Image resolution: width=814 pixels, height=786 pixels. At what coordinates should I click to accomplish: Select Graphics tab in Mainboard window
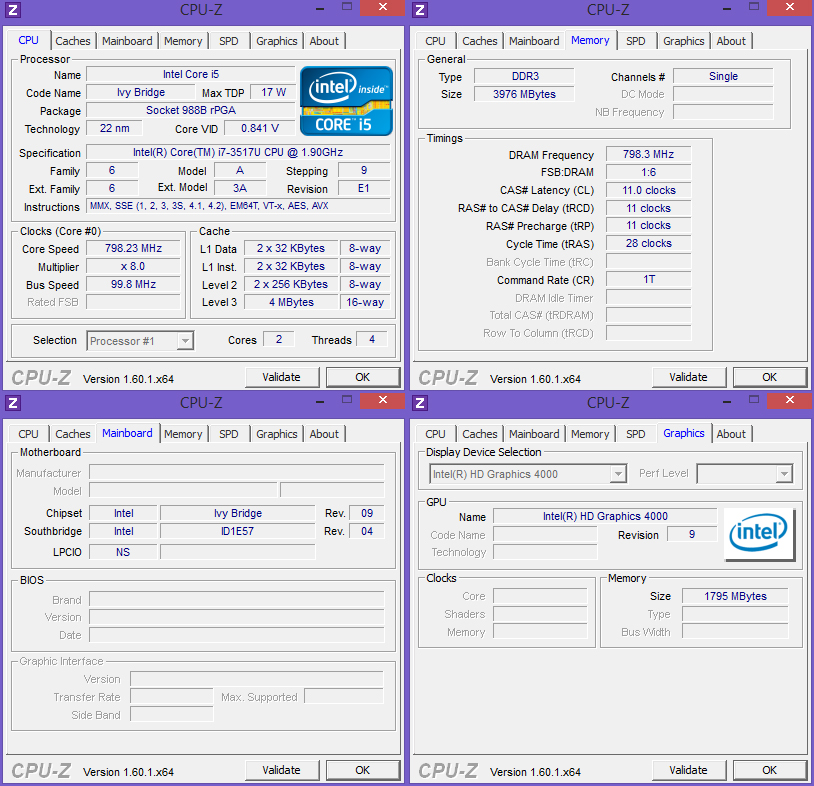coord(277,434)
